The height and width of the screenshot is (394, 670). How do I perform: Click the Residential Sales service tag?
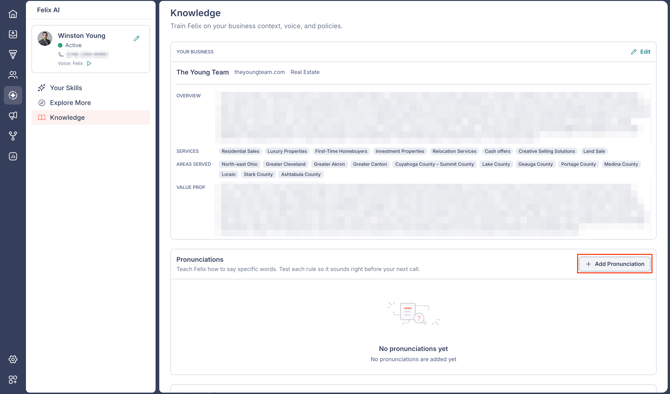[x=240, y=151]
